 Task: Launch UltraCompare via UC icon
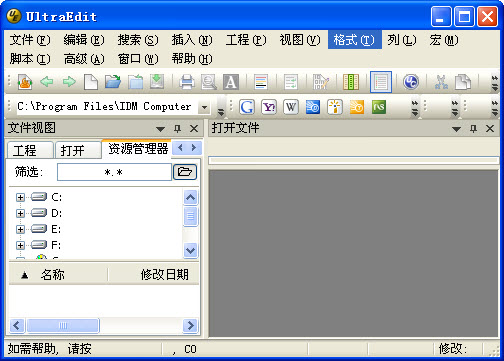411,82
